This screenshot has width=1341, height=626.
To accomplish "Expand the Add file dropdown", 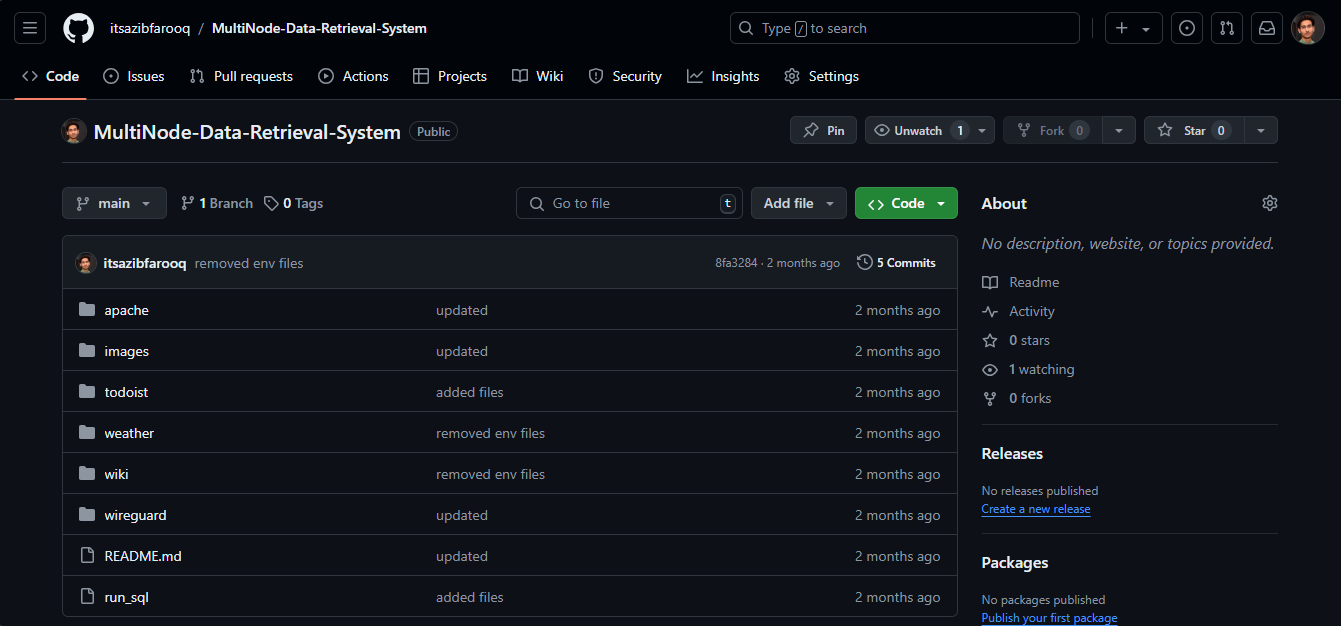I will (x=798, y=203).
